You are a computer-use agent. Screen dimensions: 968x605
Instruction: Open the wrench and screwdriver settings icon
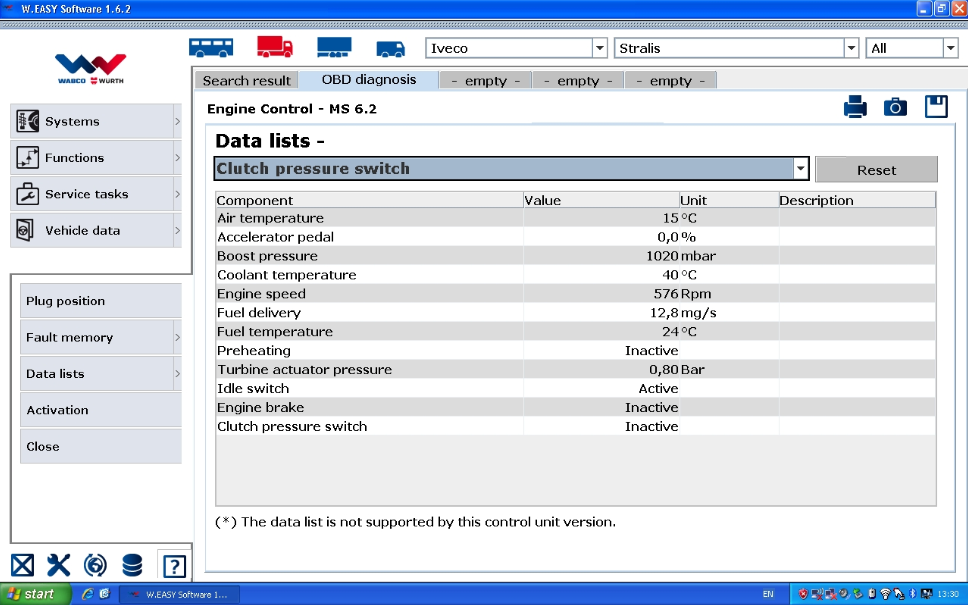click(59, 565)
